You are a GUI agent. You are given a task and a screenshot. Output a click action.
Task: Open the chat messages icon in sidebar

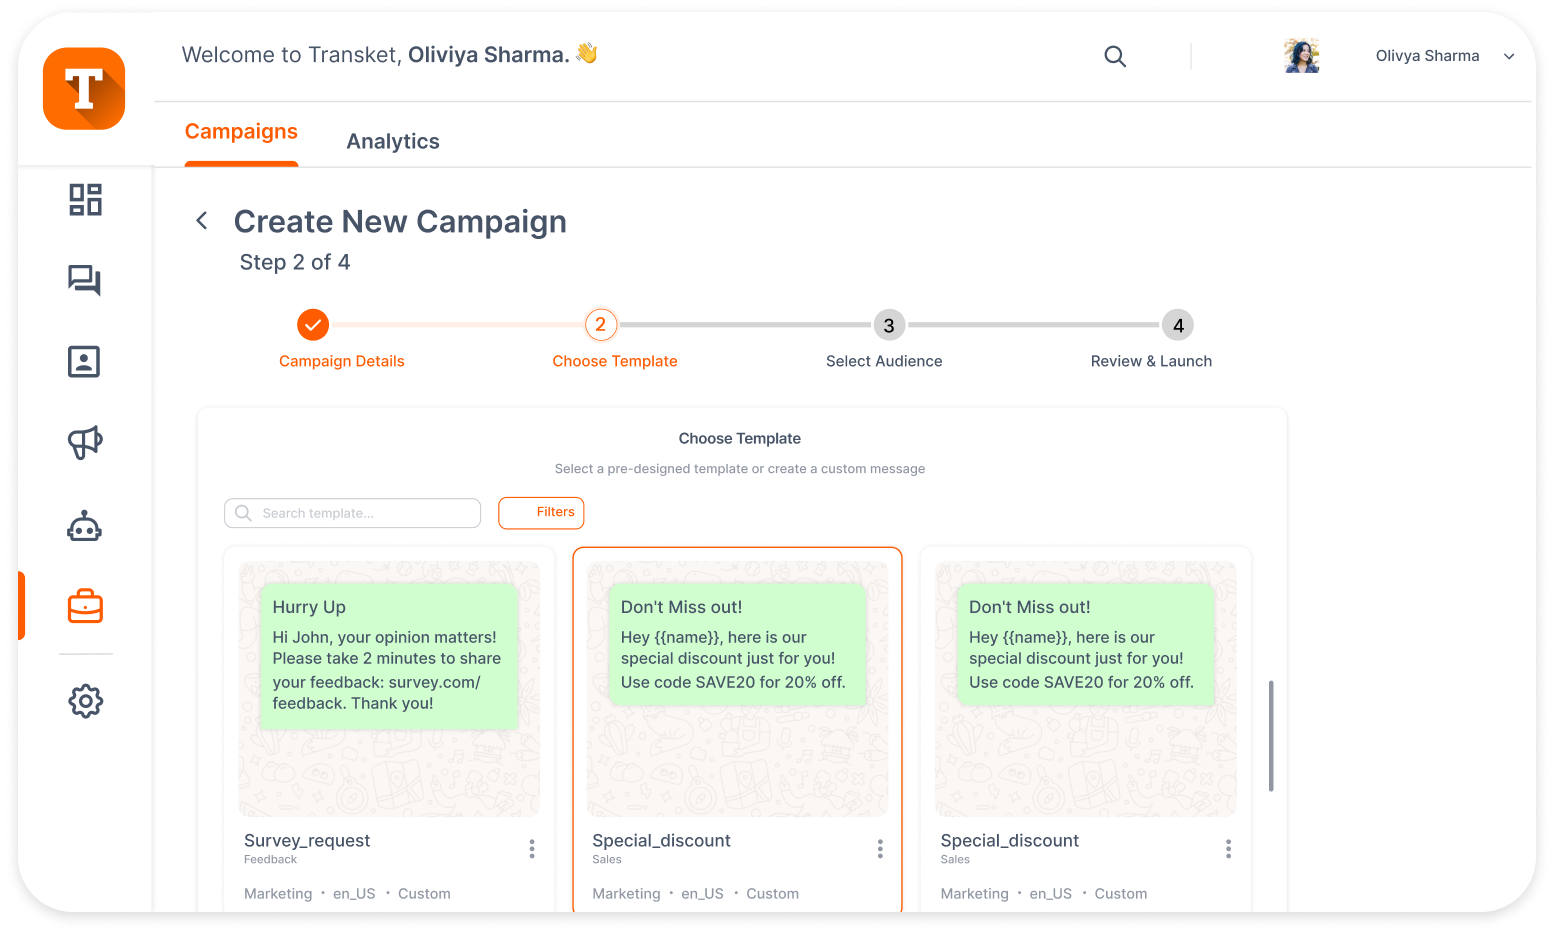[84, 281]
